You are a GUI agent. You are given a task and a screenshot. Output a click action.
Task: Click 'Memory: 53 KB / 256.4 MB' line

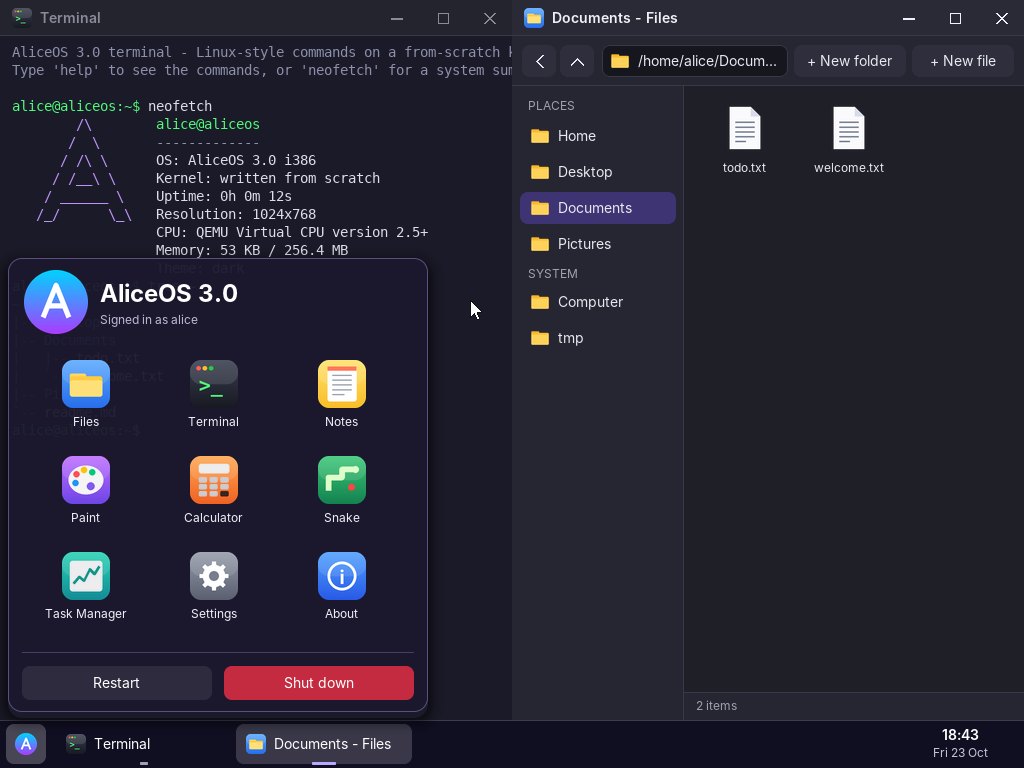252,250
